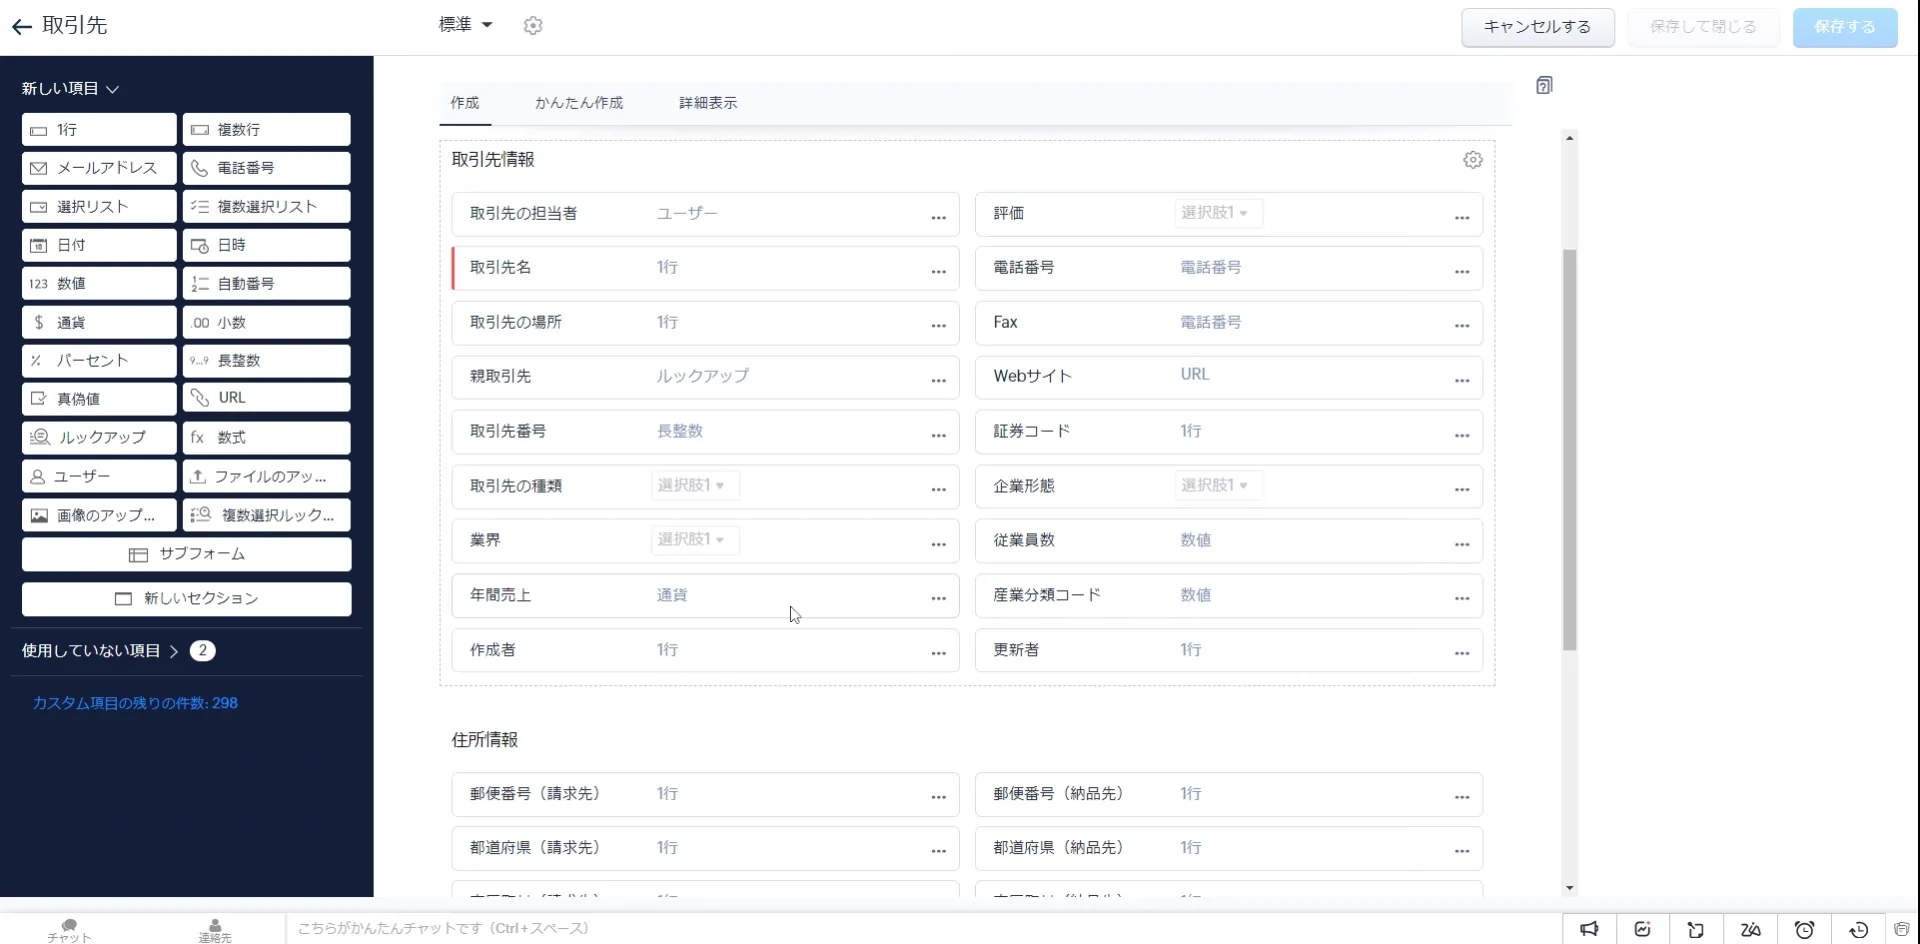1920x944 pixels.
Task: Add a 数値 number field from the palette
Action: click(99, 284)
